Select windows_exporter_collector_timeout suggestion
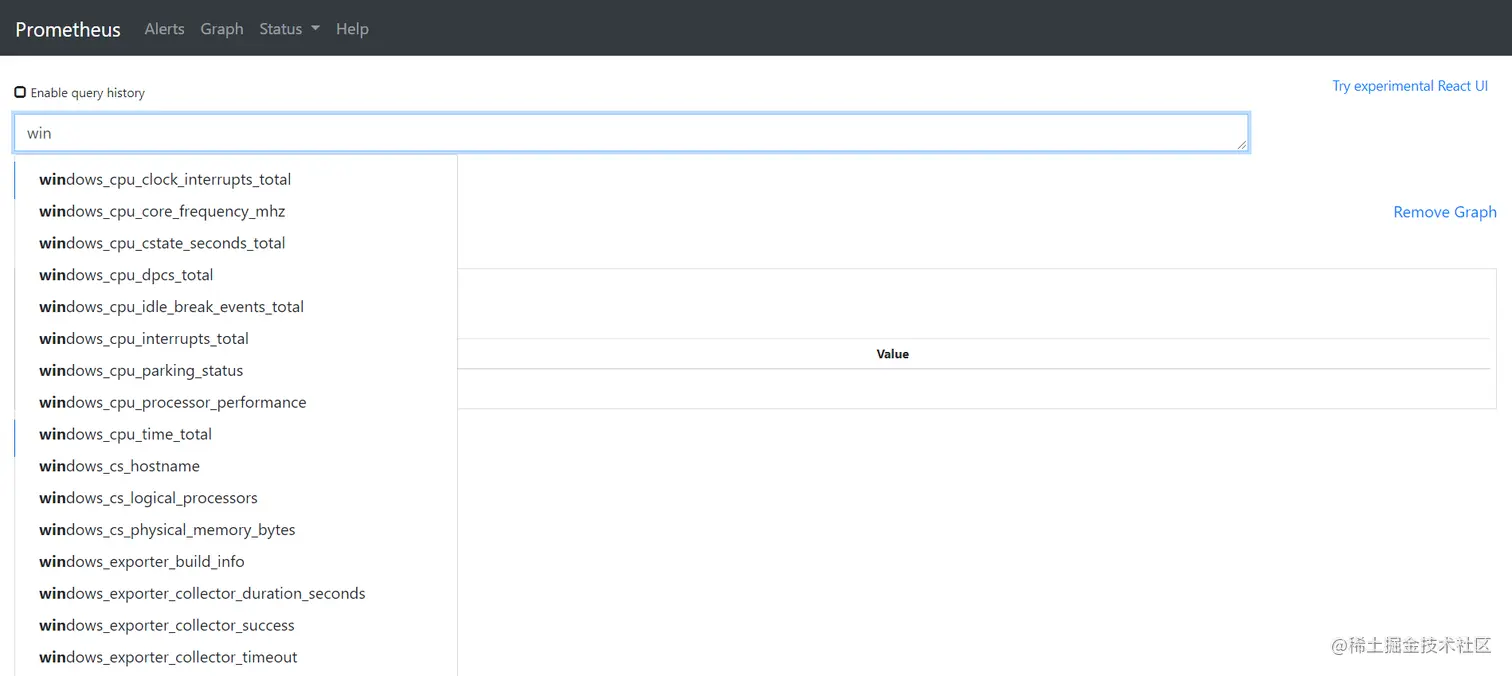Viewport: 1512px width, 676px height. [237, 658]
